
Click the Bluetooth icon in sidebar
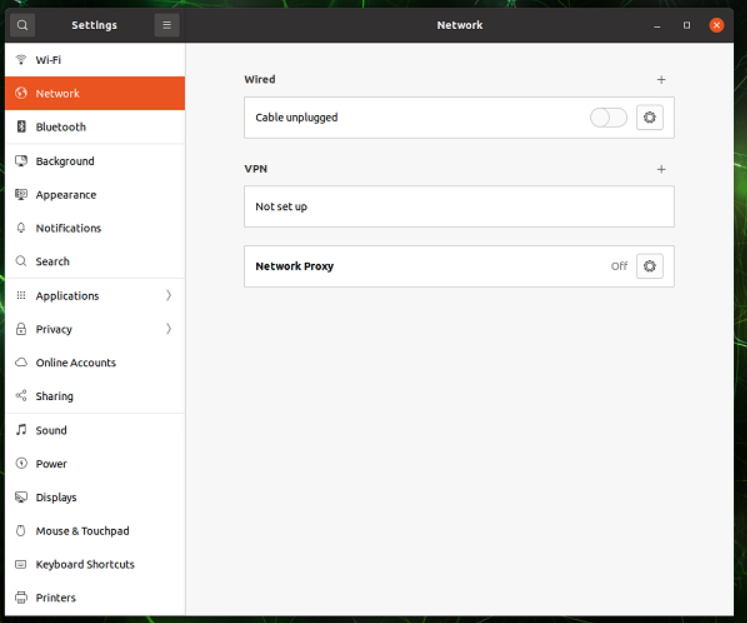click(21, 126)
